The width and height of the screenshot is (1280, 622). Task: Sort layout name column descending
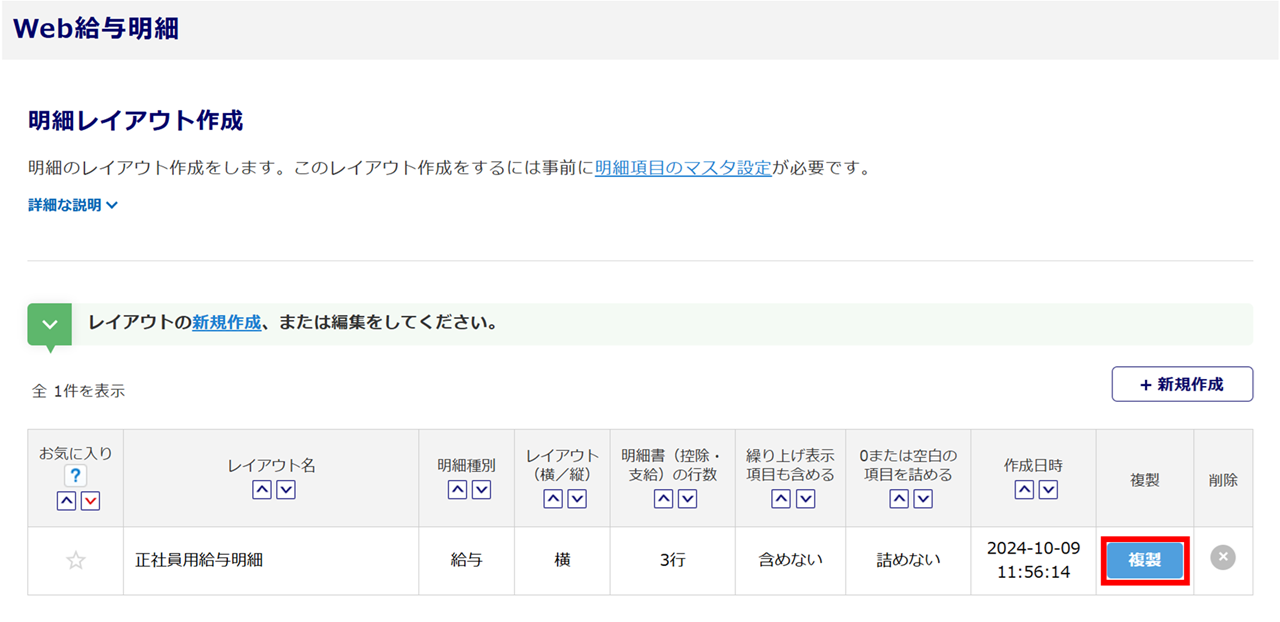(x=285, y=489)
